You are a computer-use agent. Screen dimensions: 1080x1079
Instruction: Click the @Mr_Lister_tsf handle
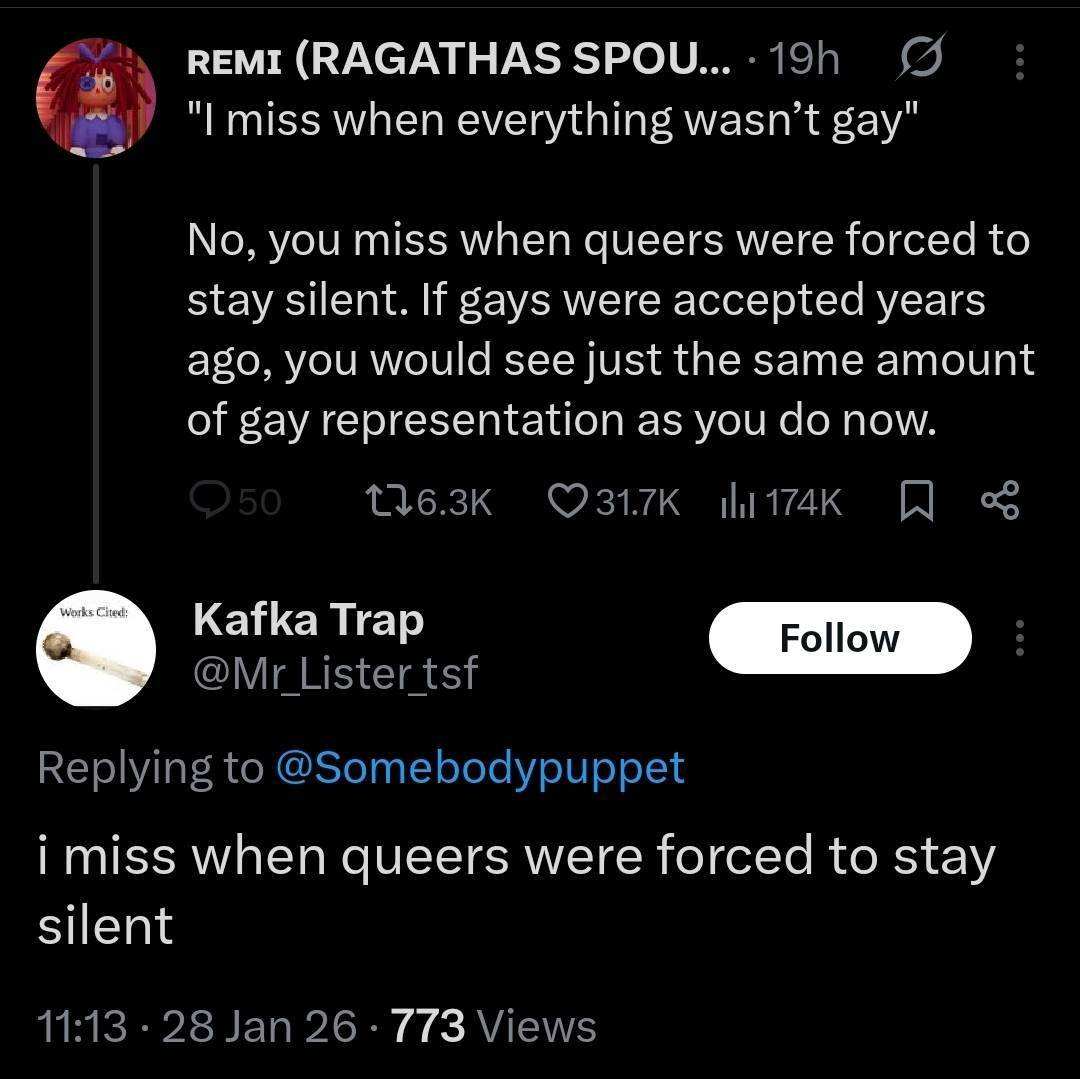[334, 673]
